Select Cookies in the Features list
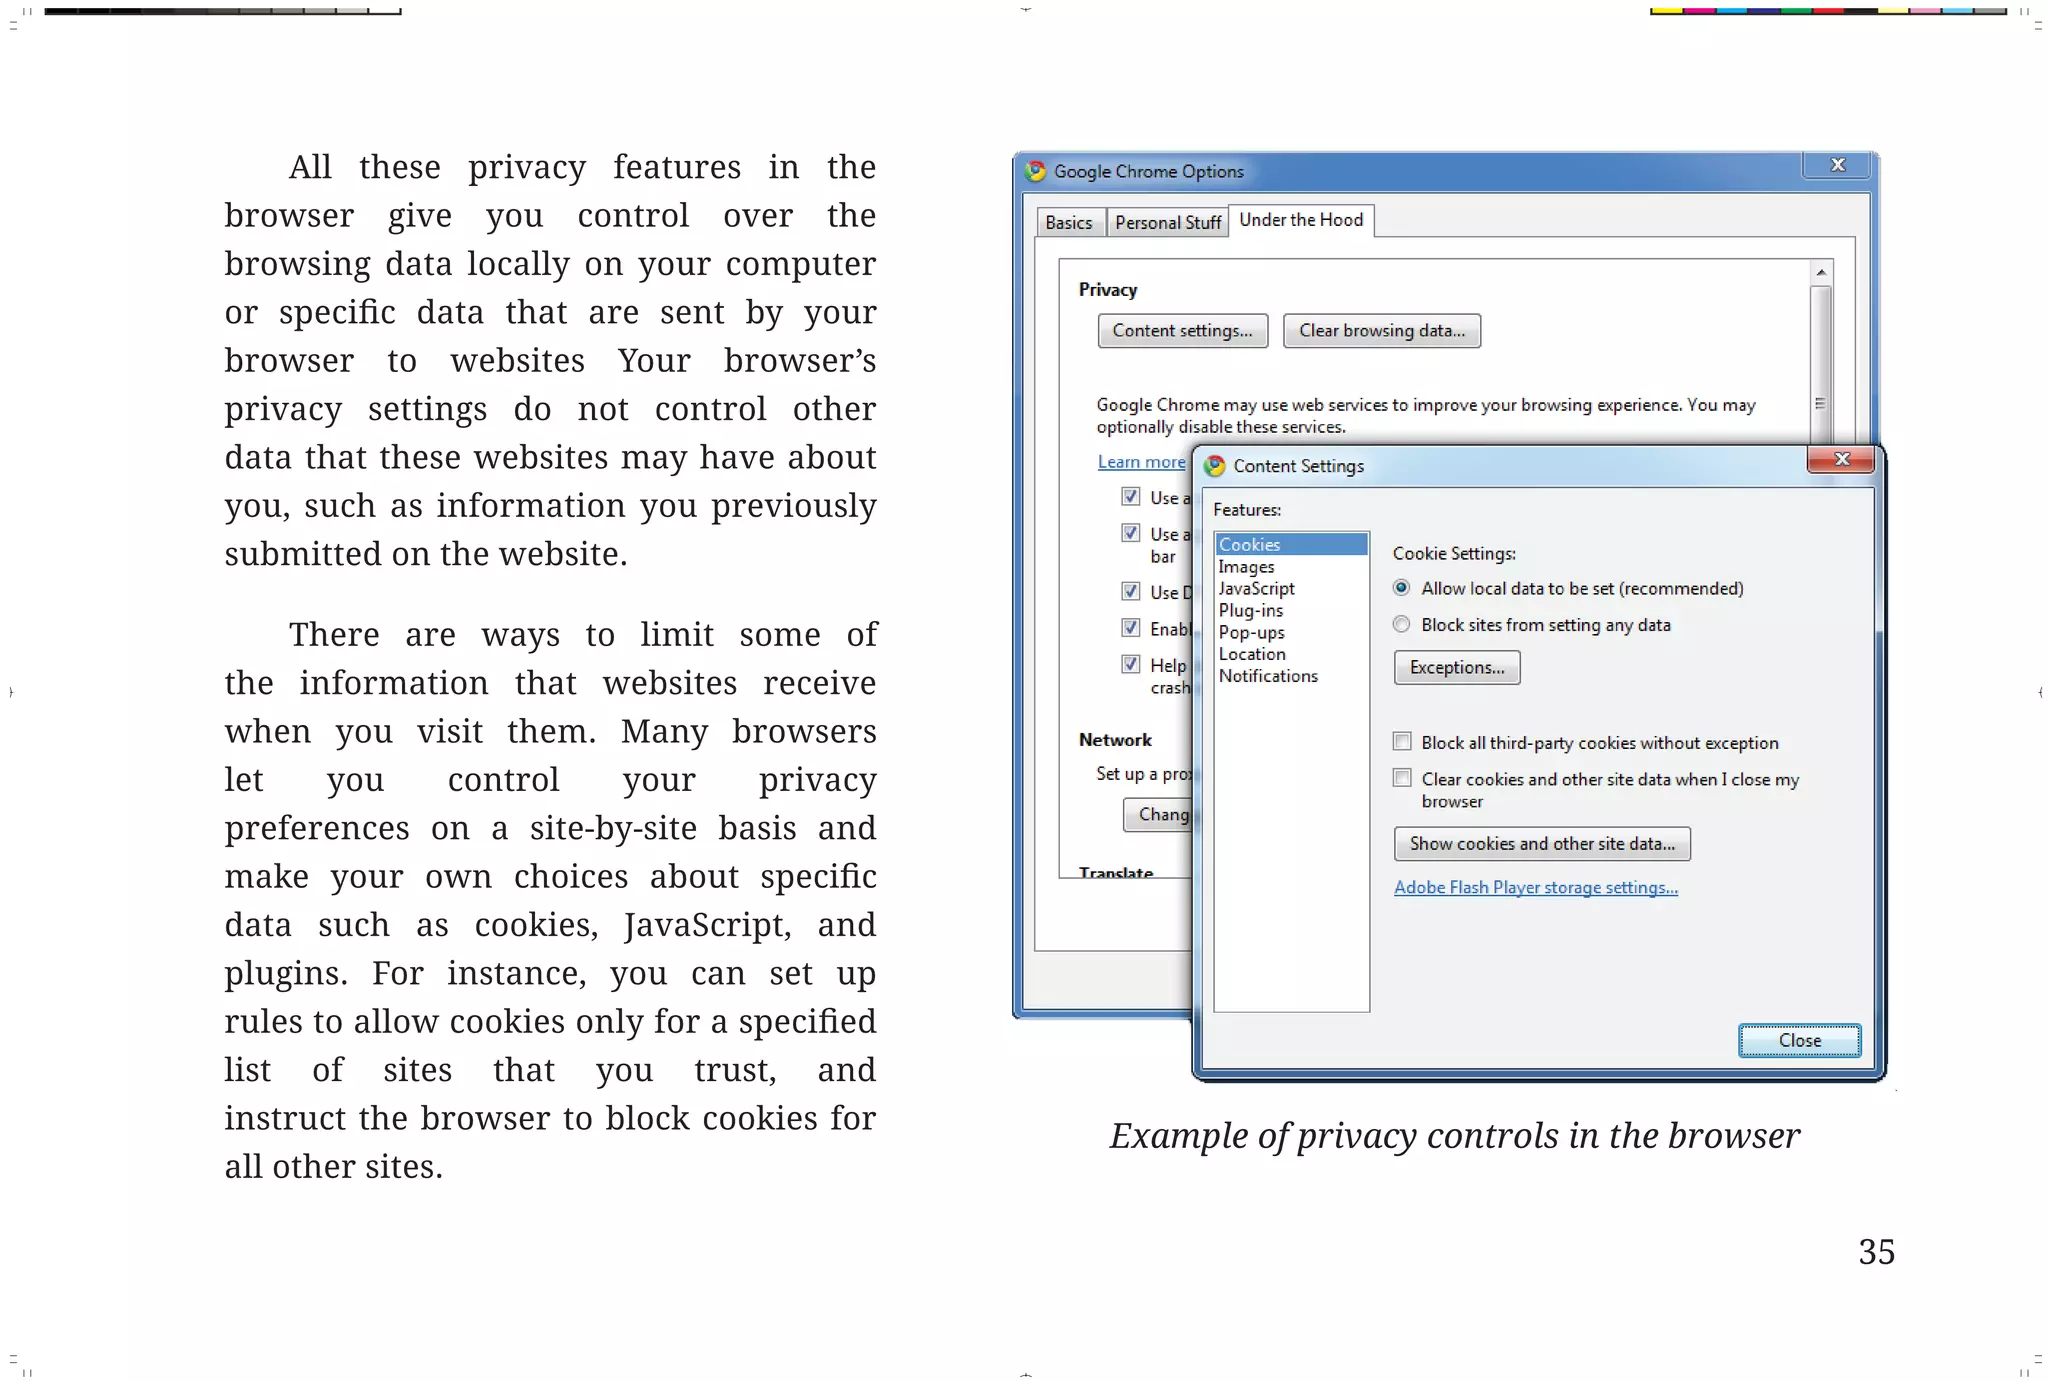Screen dimensions: 2048x1382 tap(1291, 544)
